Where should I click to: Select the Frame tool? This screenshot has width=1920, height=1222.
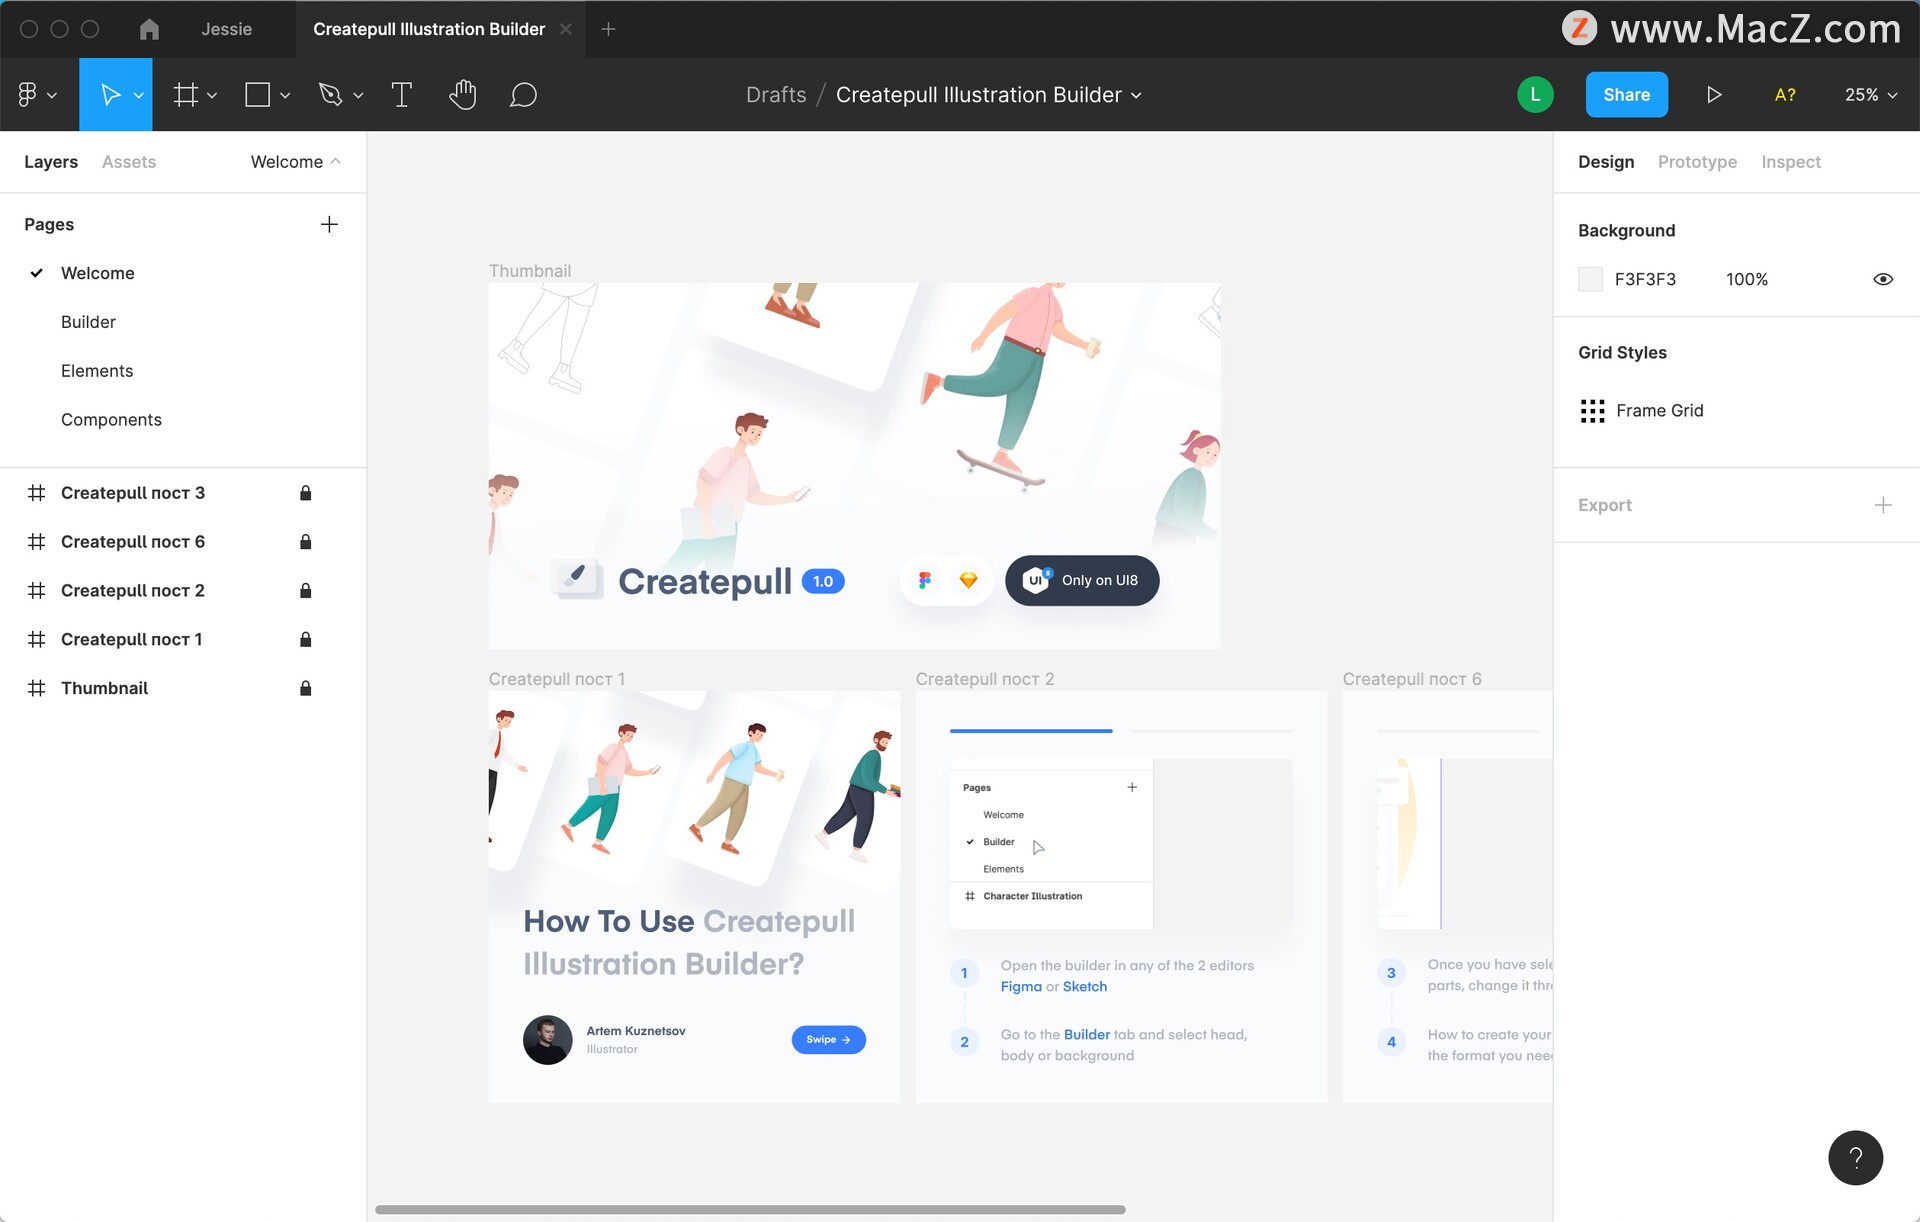(185, 95)
